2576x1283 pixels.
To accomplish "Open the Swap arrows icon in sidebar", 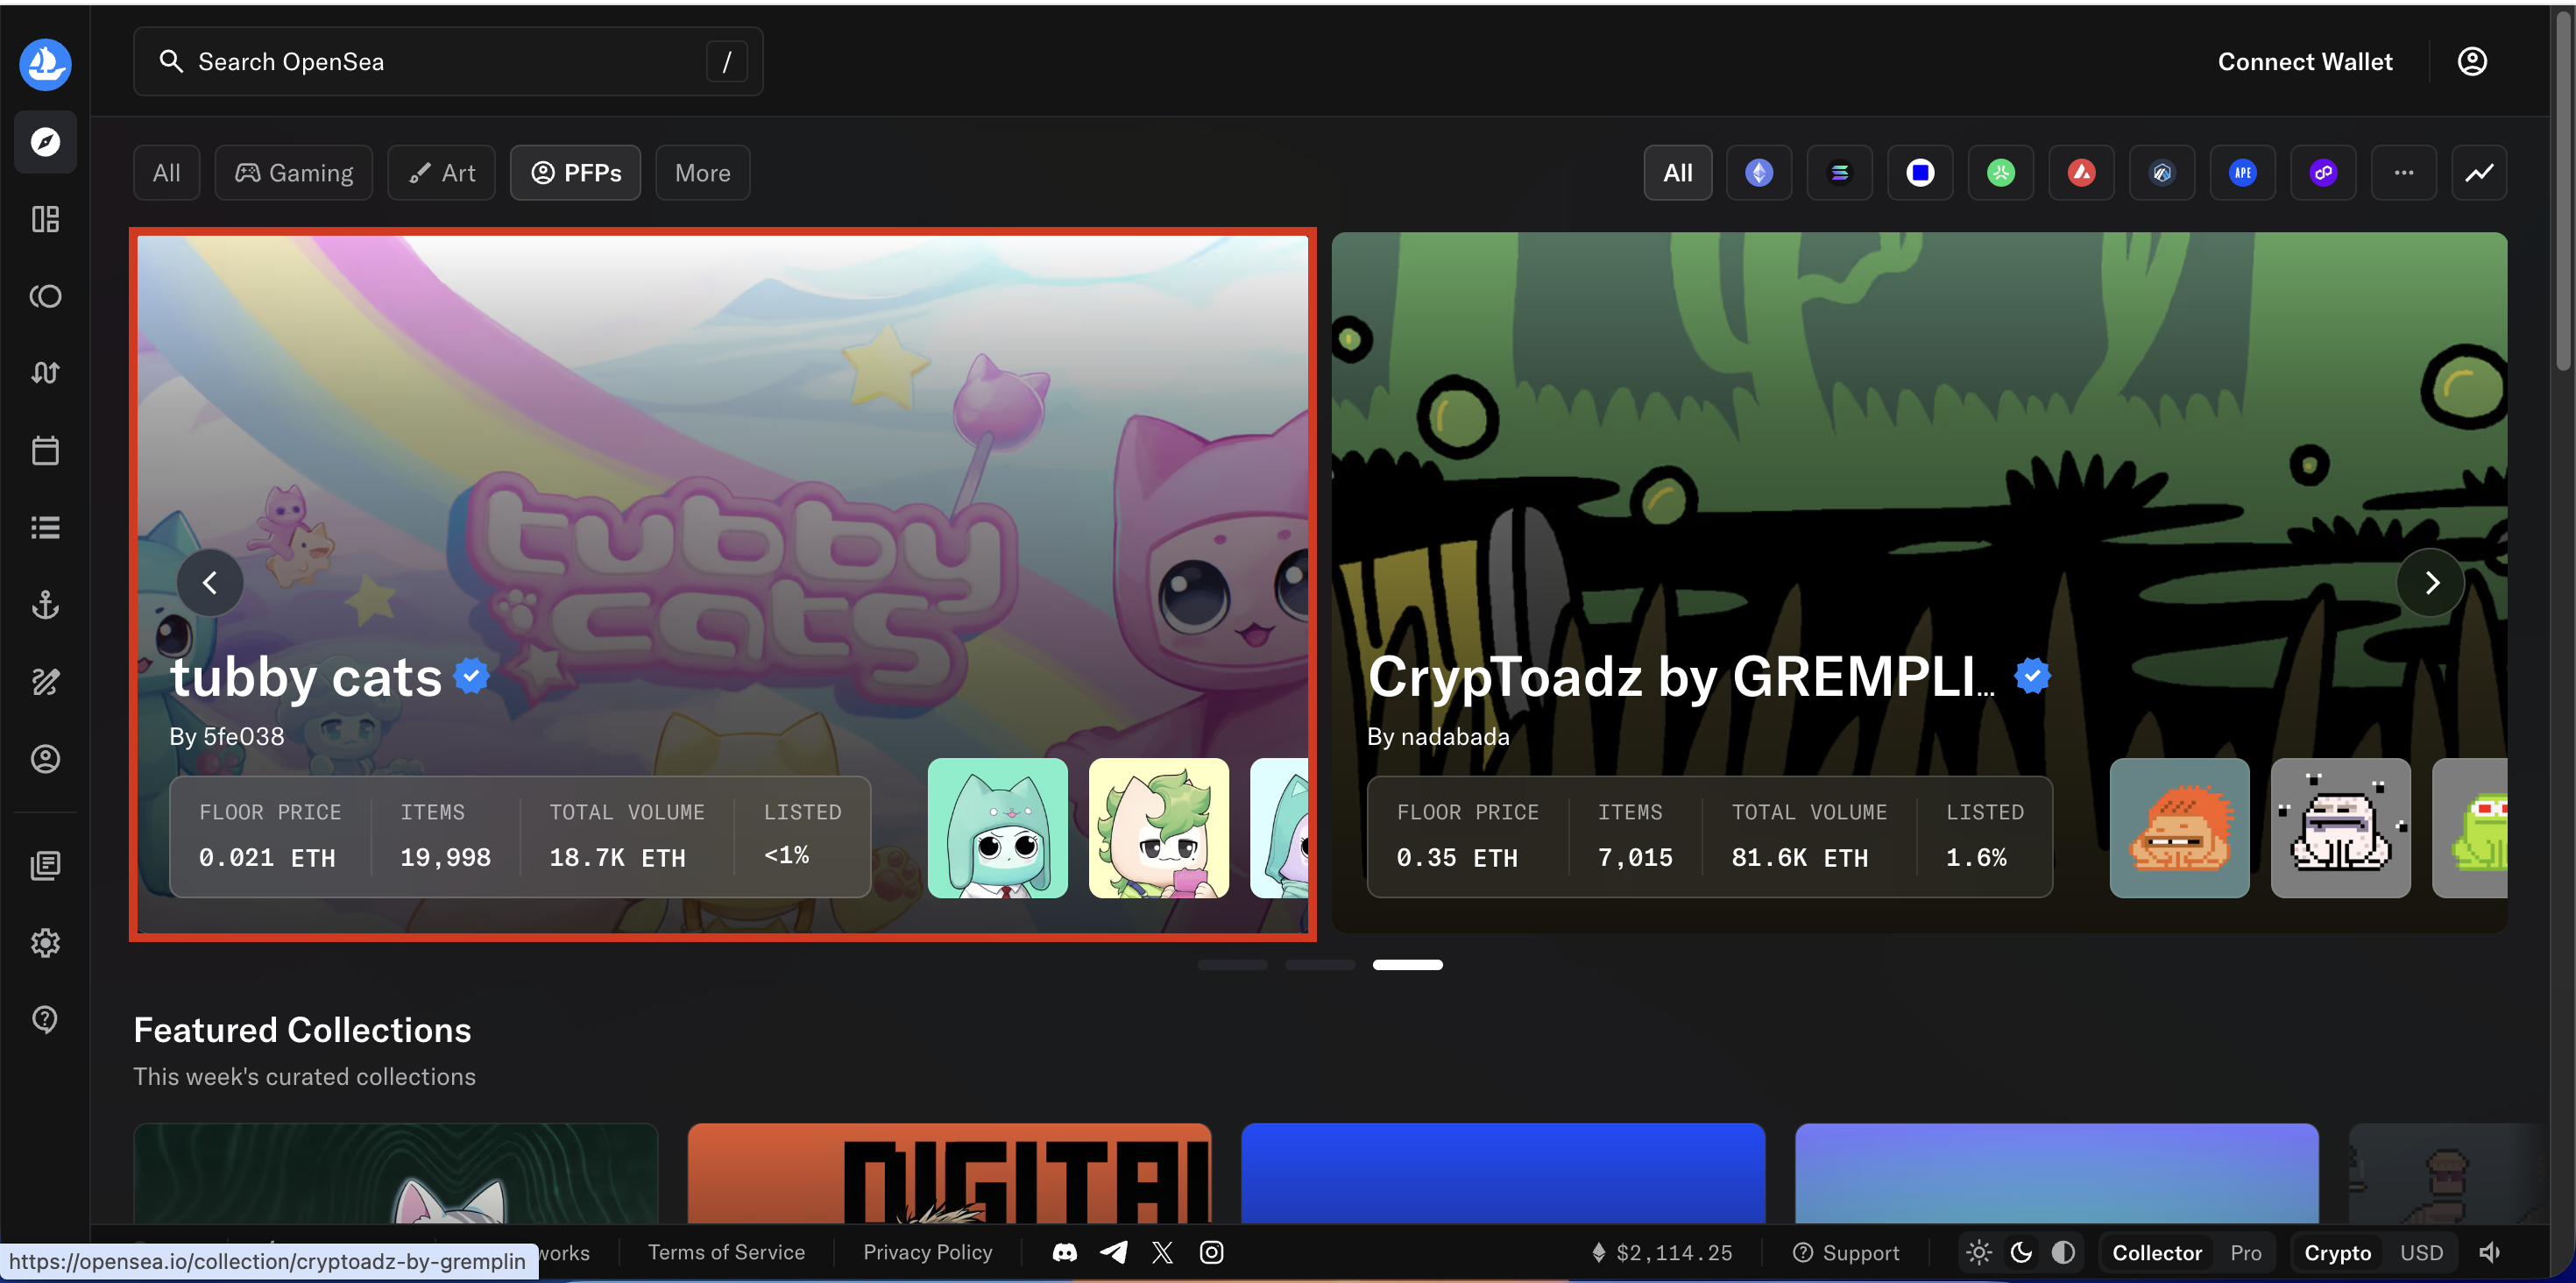I will point(45,373).
